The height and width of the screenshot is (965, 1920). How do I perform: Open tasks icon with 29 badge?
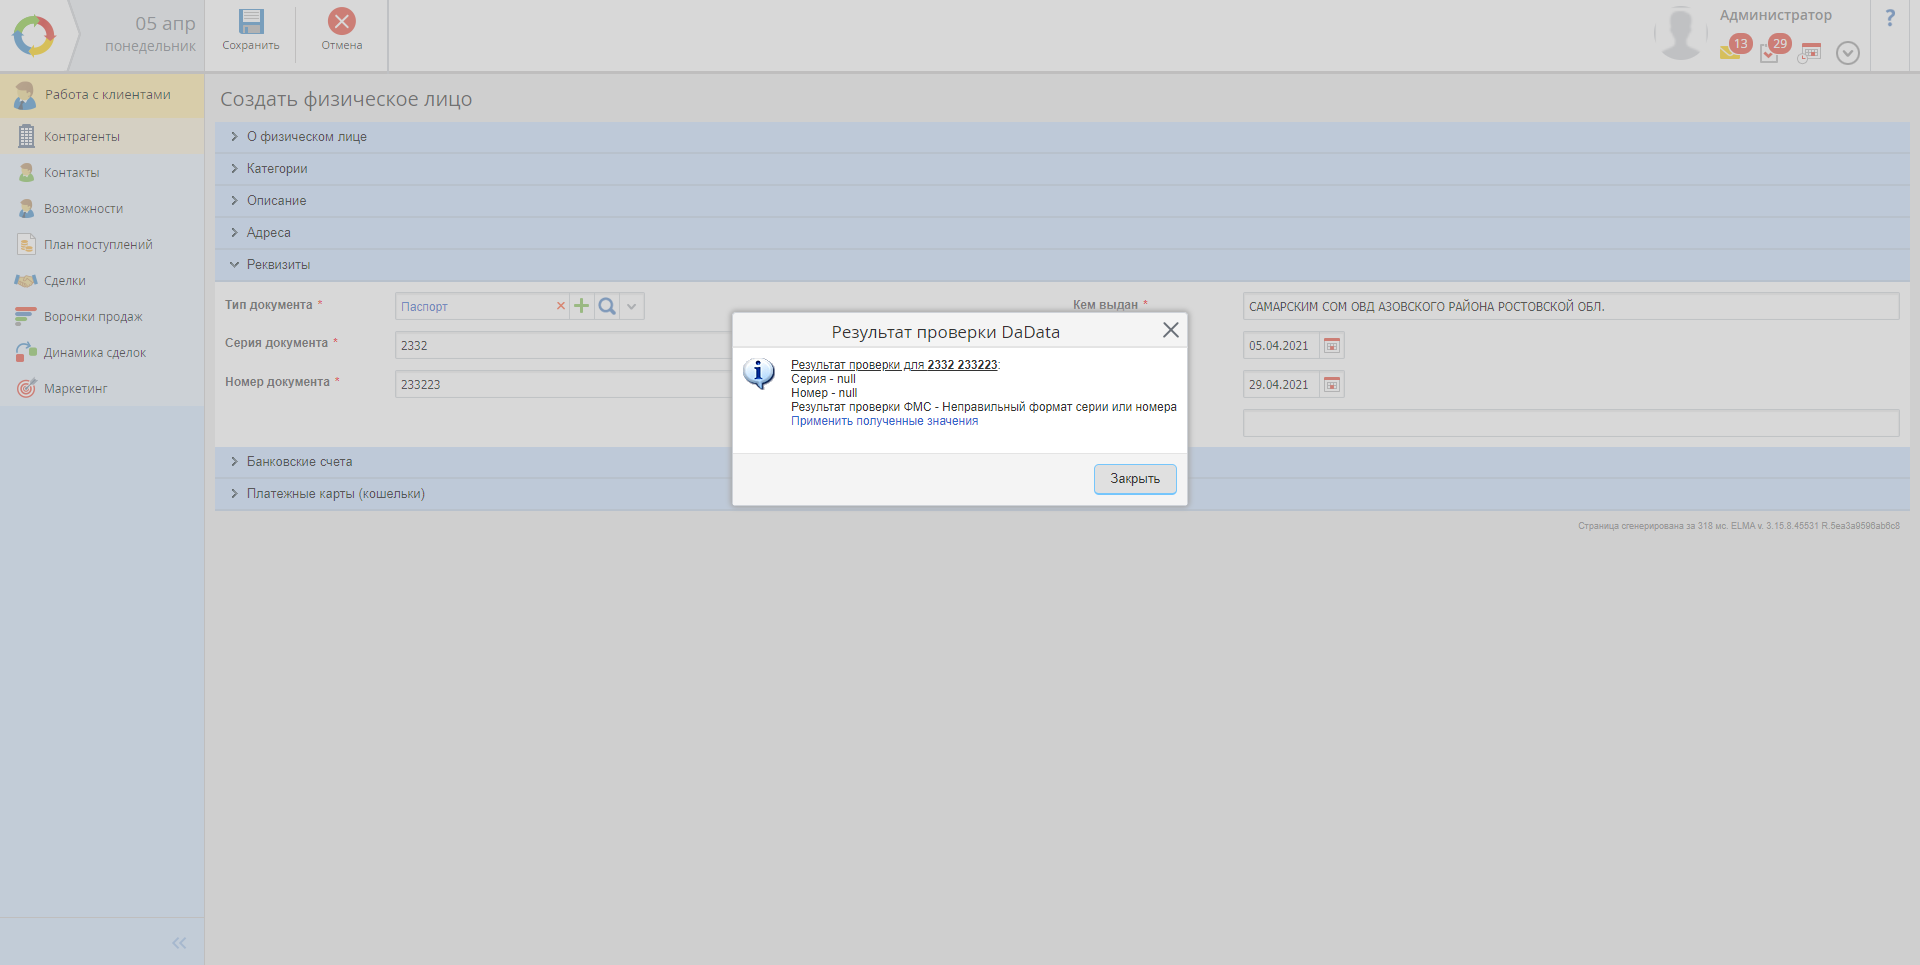[x=1769, y=52]
